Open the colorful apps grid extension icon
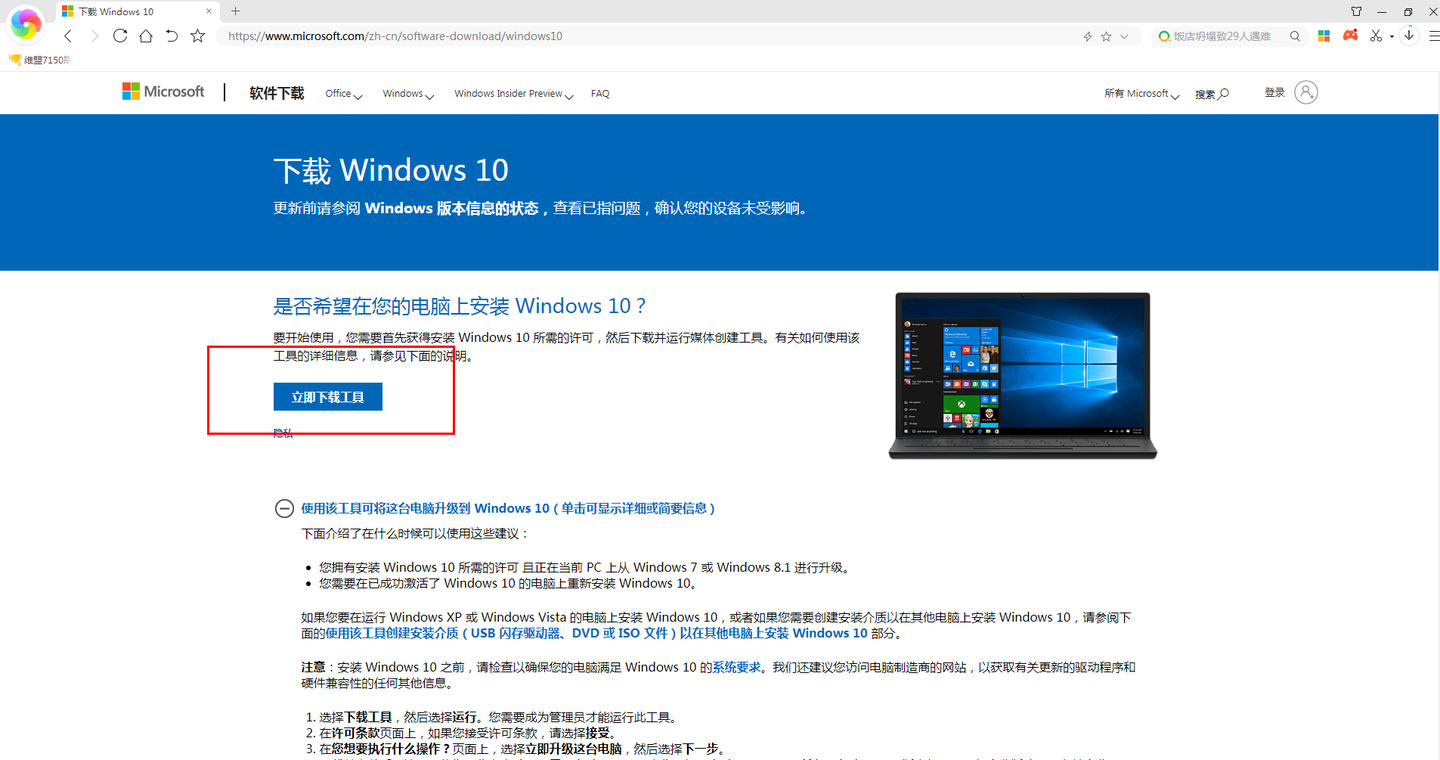The height and width of the screenshot is (760, 1440). coord(1324,36)
